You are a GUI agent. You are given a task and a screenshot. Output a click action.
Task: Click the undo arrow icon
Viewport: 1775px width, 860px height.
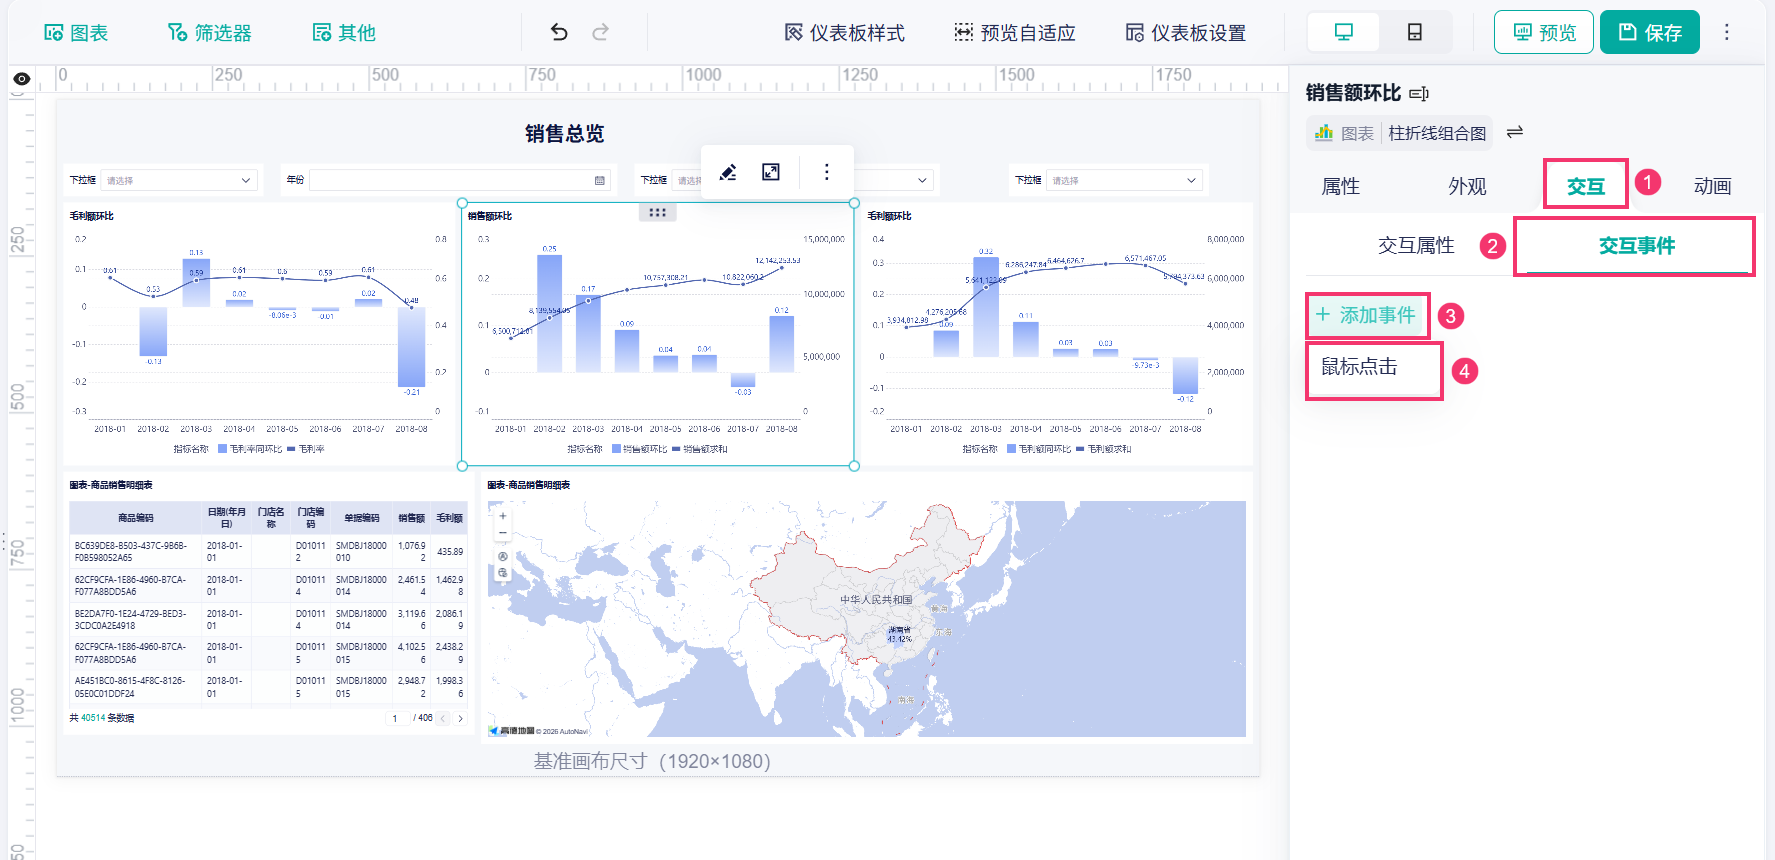pyautogui.click(x=559, y=32)
